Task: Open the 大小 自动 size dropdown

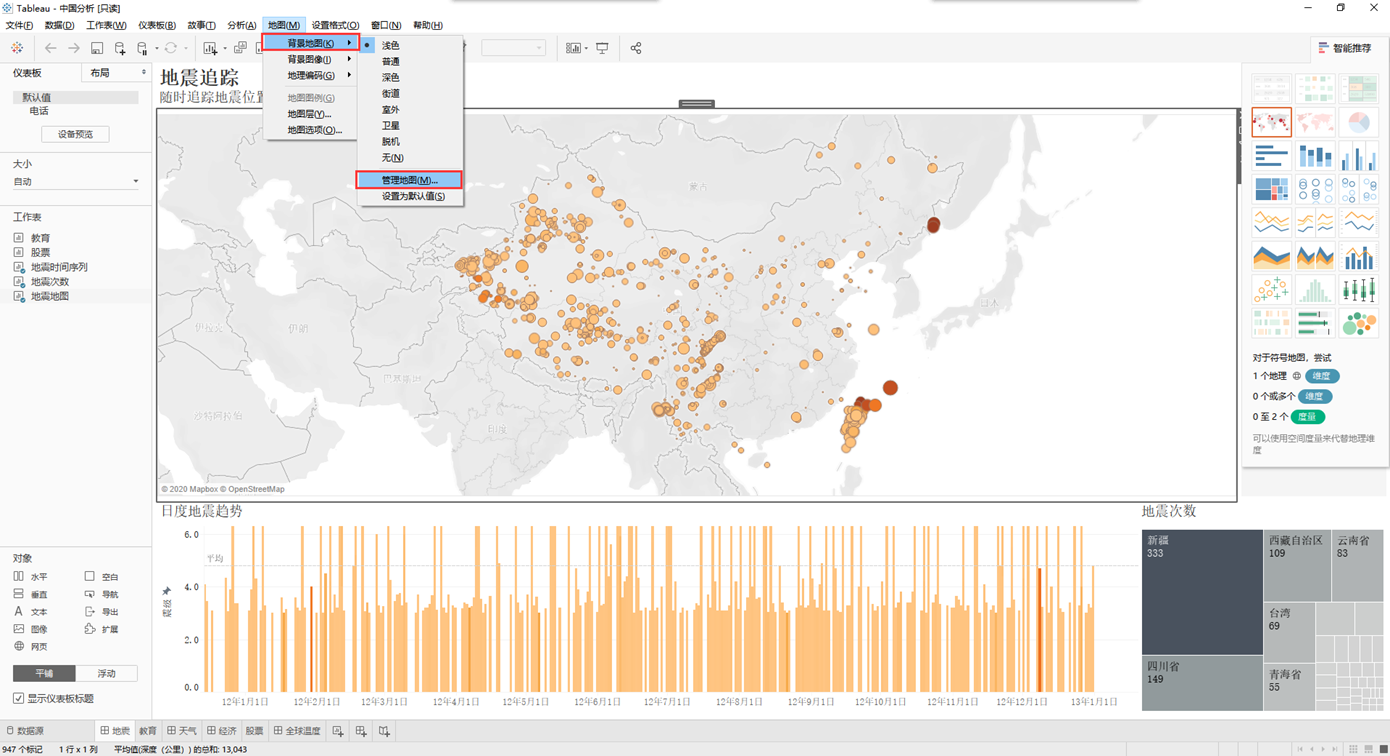Action: tap(76, 182)
